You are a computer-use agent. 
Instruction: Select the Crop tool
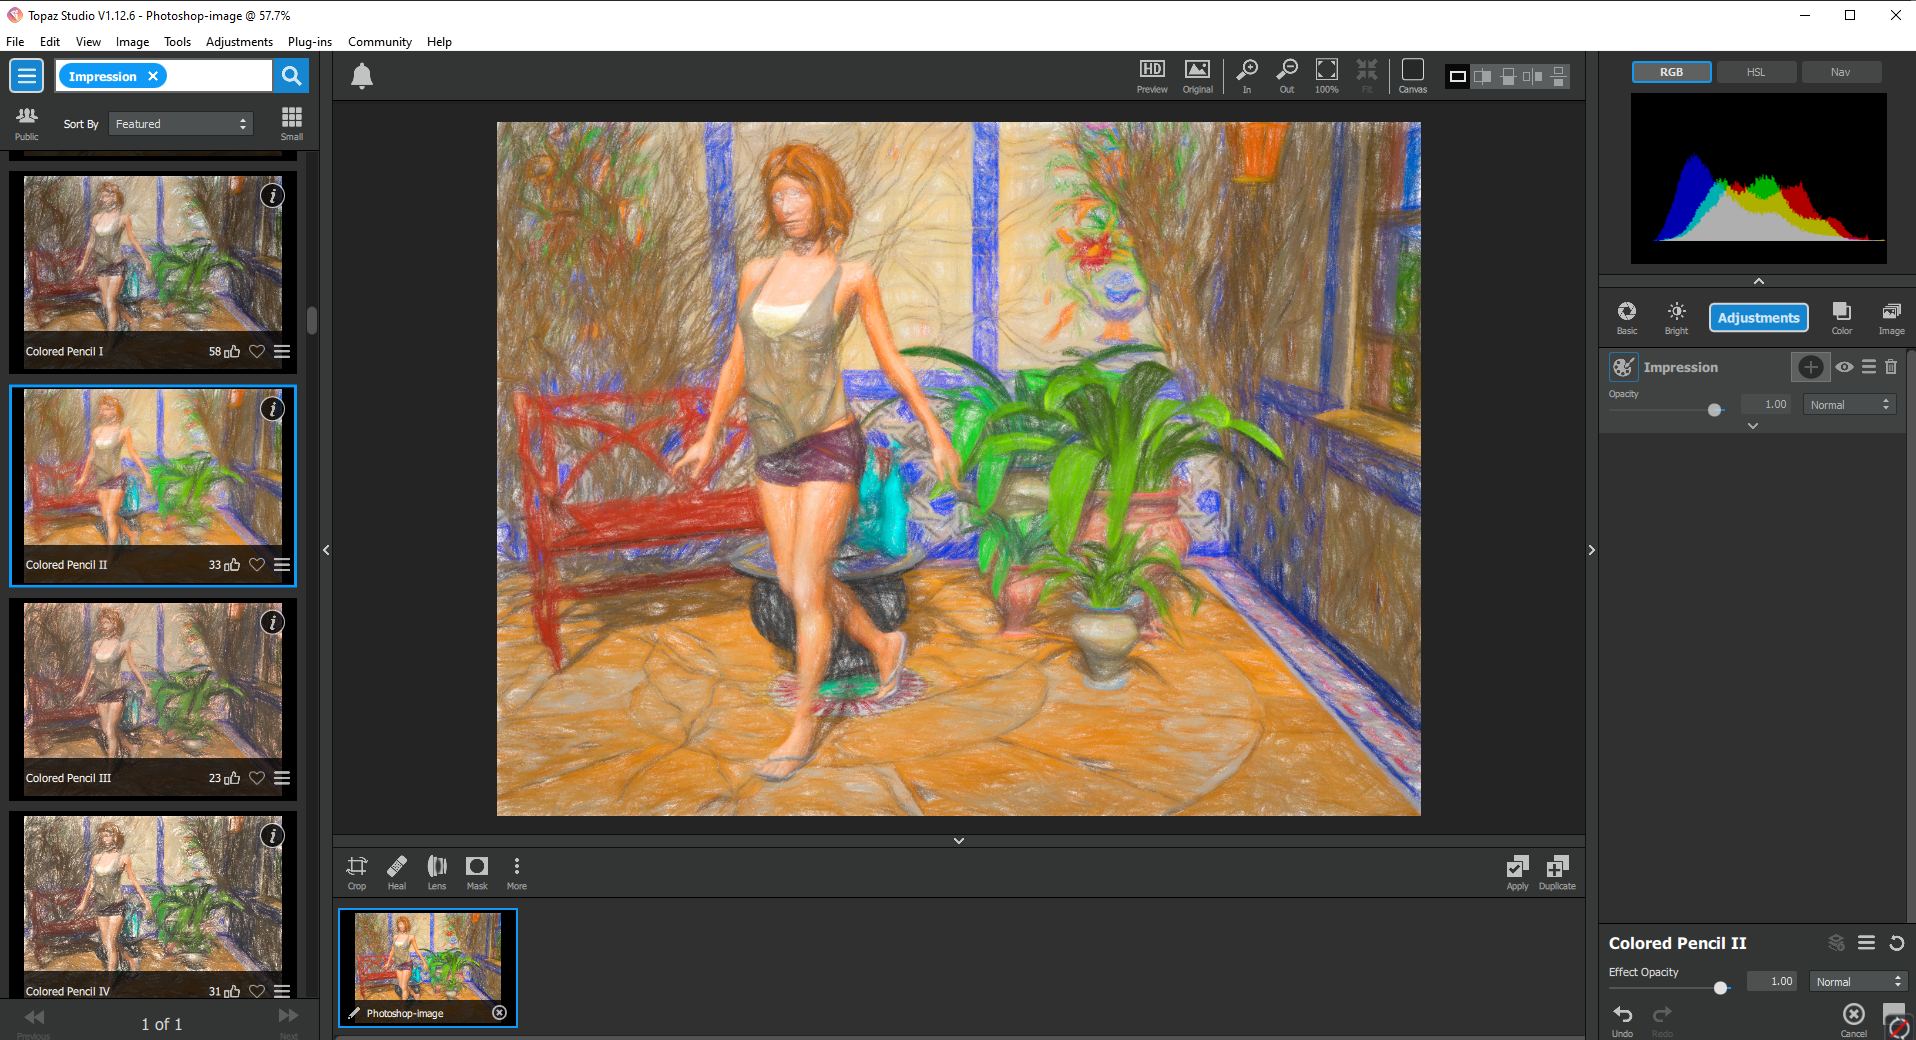click(357, 872)
